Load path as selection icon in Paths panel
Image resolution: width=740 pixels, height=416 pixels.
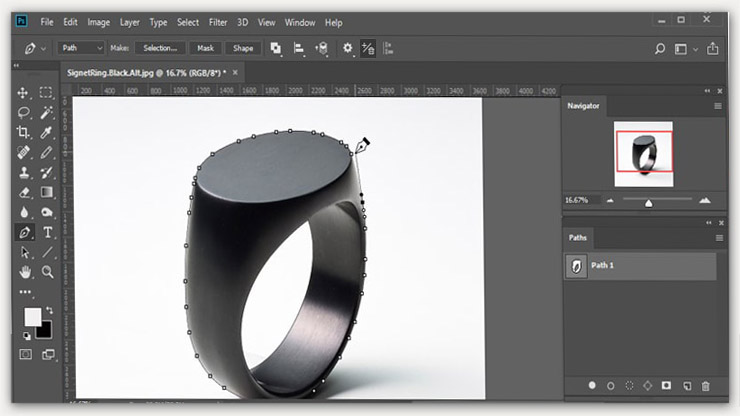pyautogui.click(x=629, y=385)
